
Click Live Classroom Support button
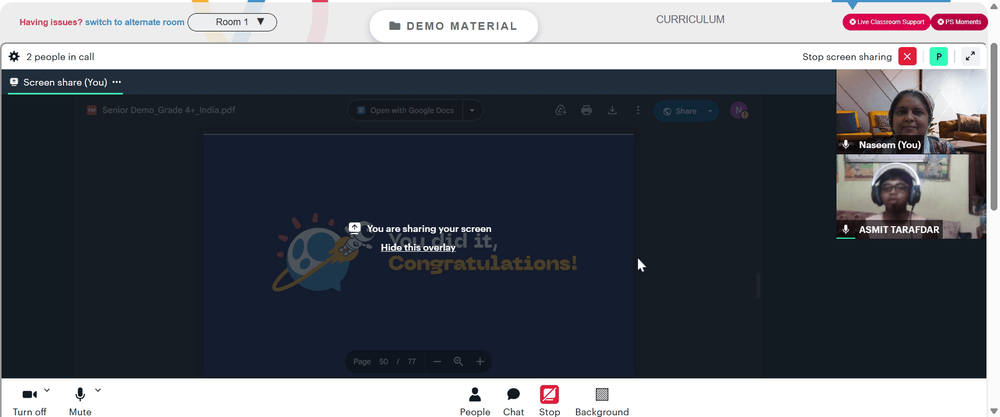click(886, 22)
